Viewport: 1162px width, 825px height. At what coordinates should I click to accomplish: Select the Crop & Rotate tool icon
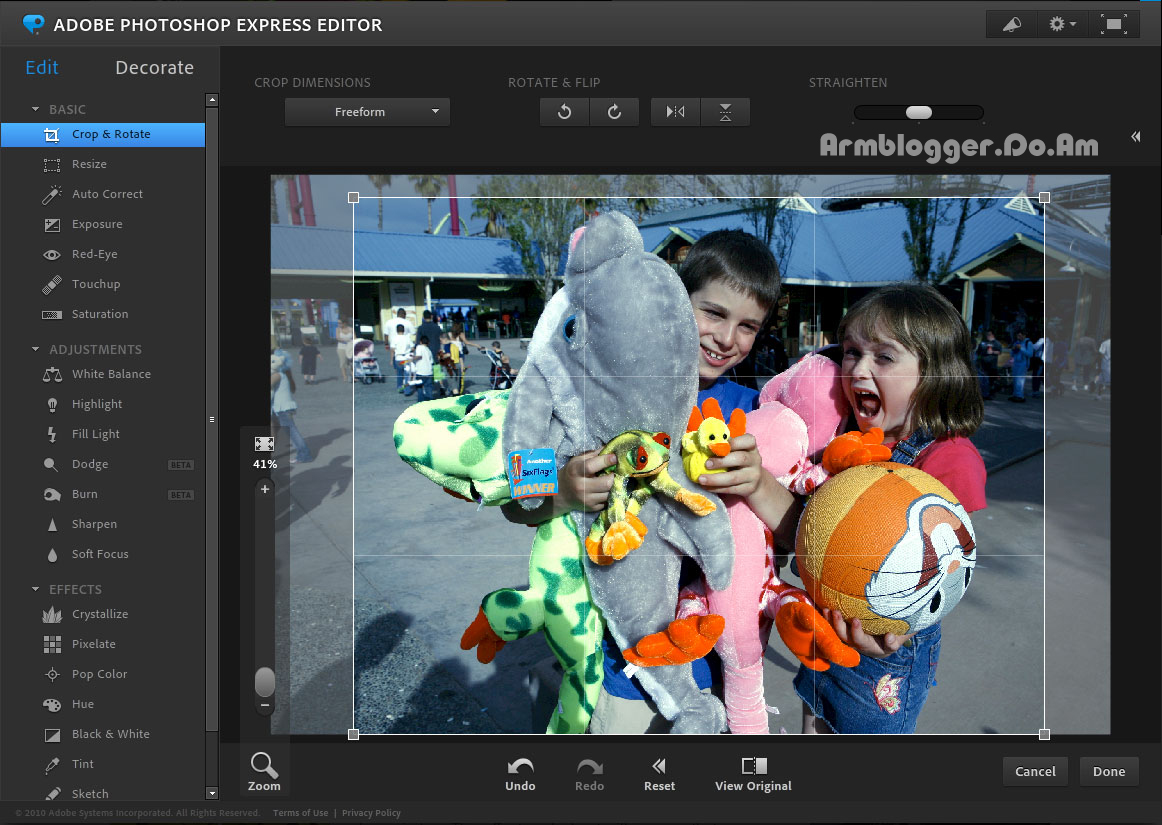pos(51,135)
